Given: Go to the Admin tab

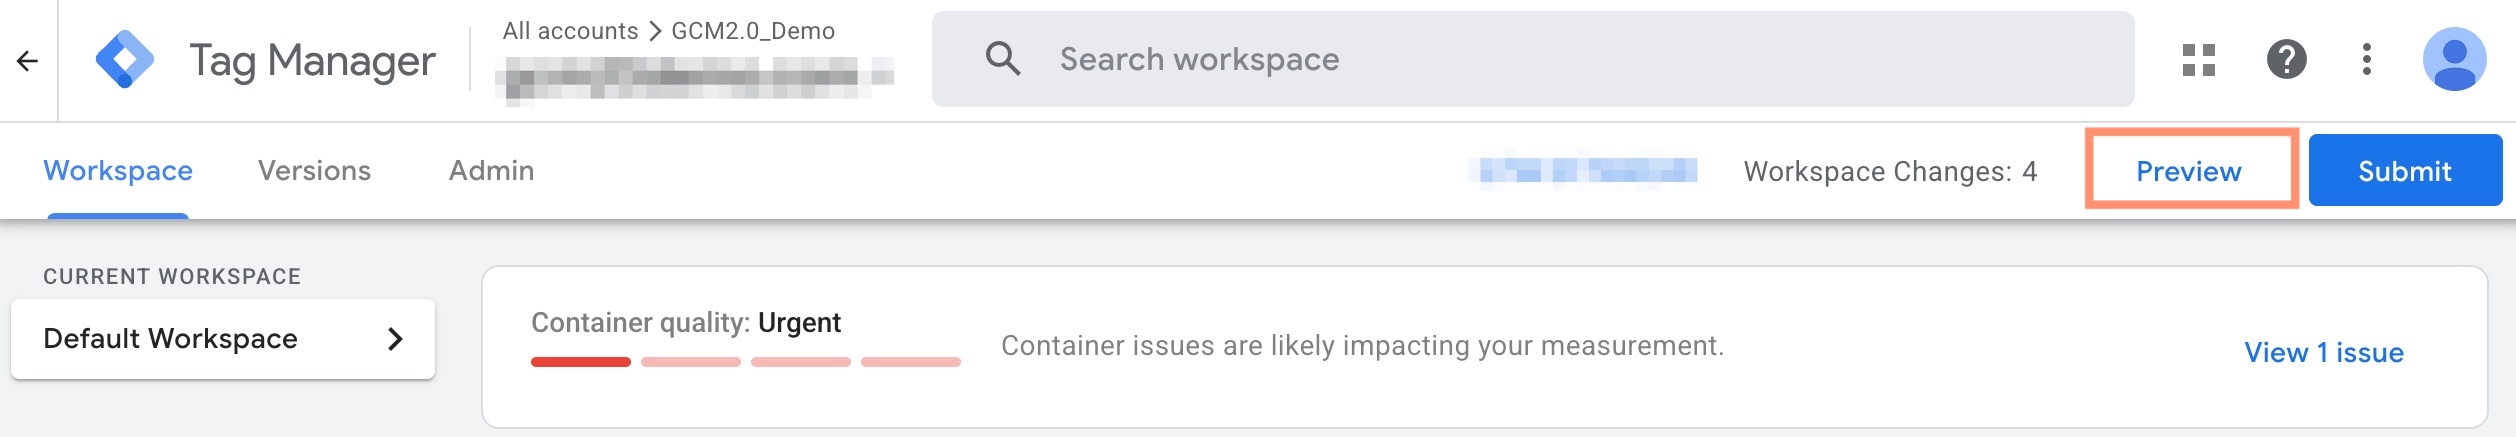Looking at the screenshot, I should tap(491, 171).
